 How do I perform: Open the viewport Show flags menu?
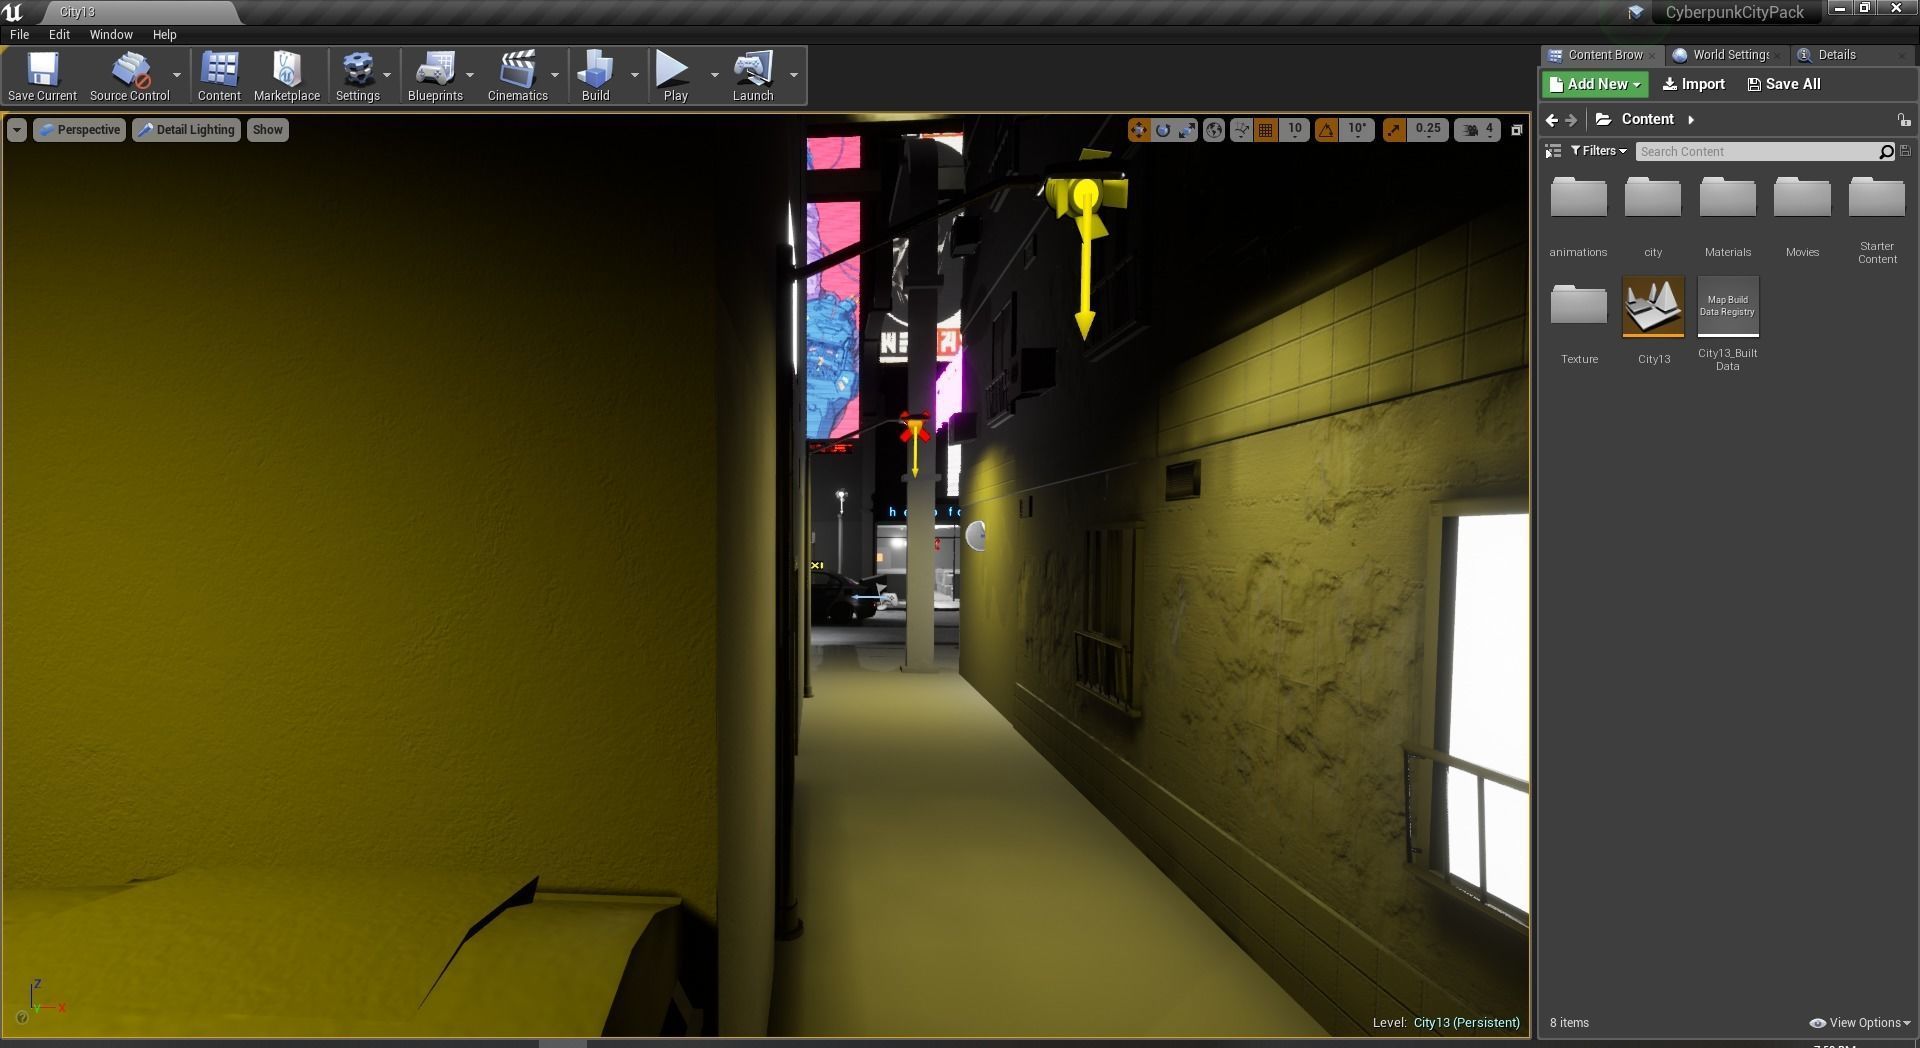pos(267,130)
